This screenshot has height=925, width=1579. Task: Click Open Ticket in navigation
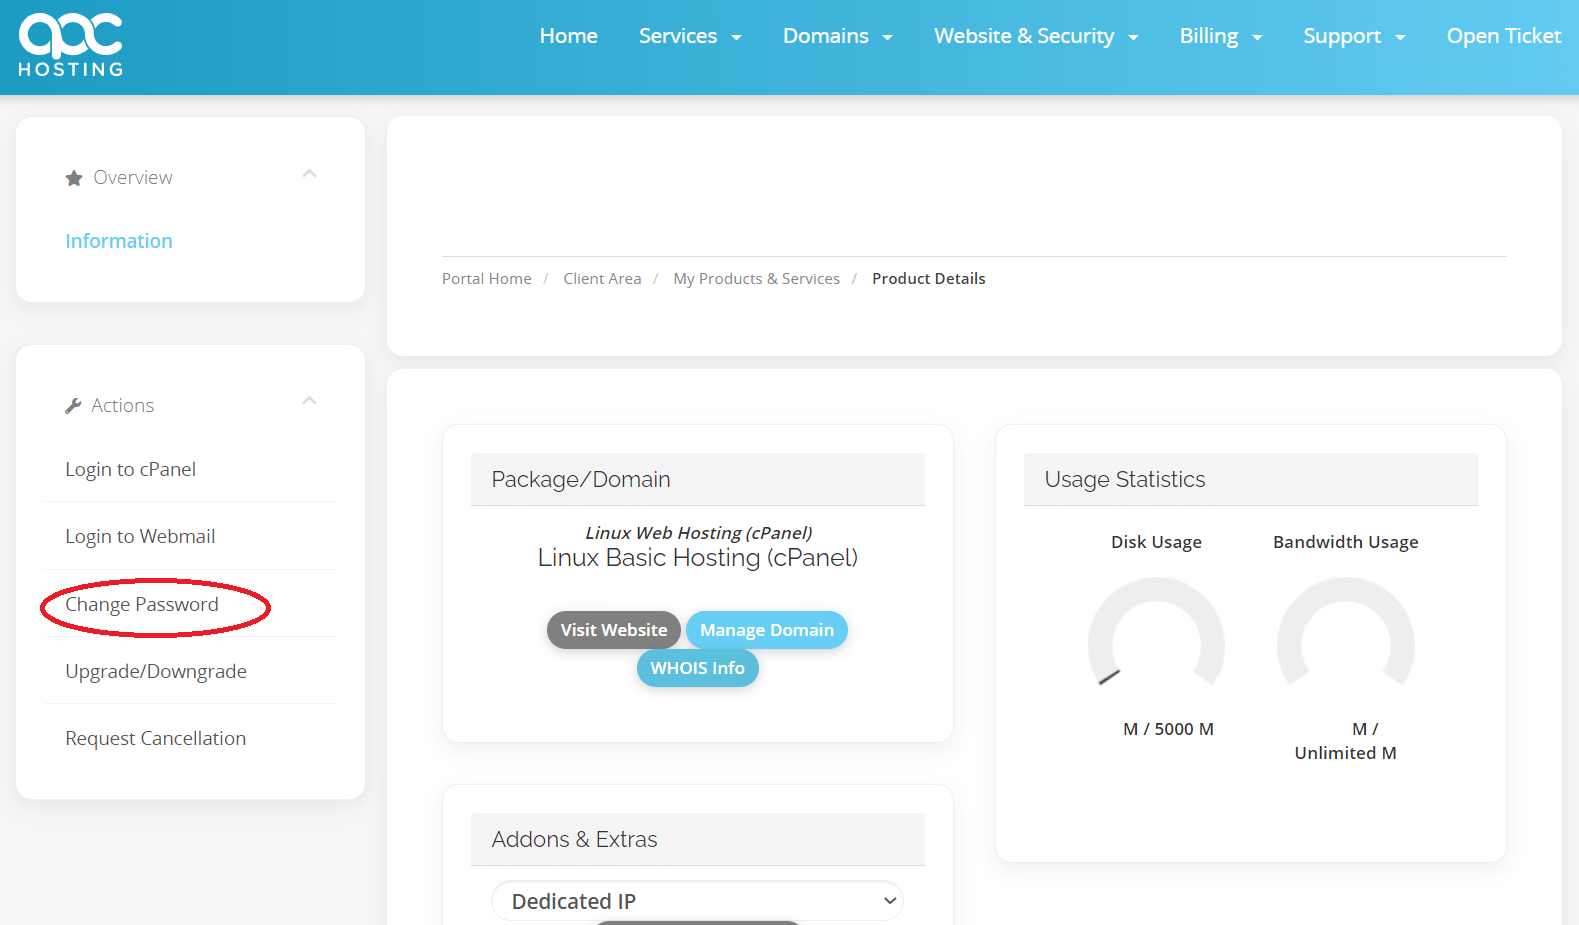(1504, 36)
